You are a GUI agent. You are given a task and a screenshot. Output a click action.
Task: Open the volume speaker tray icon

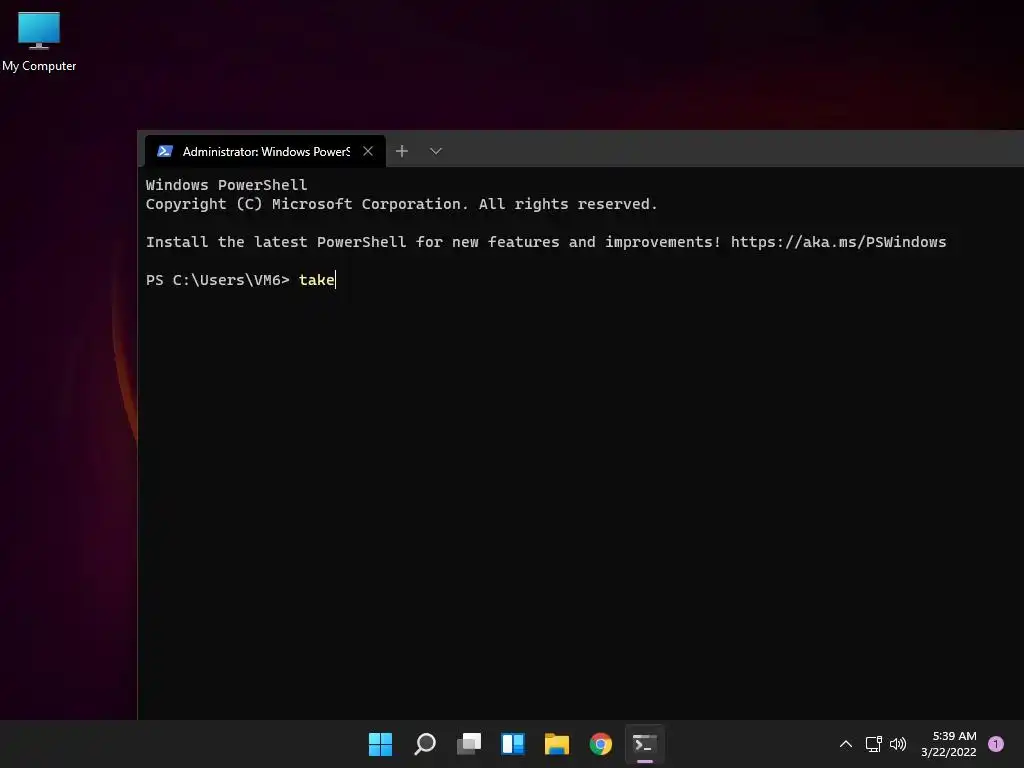pyautogui.click(x=898, y=744)
